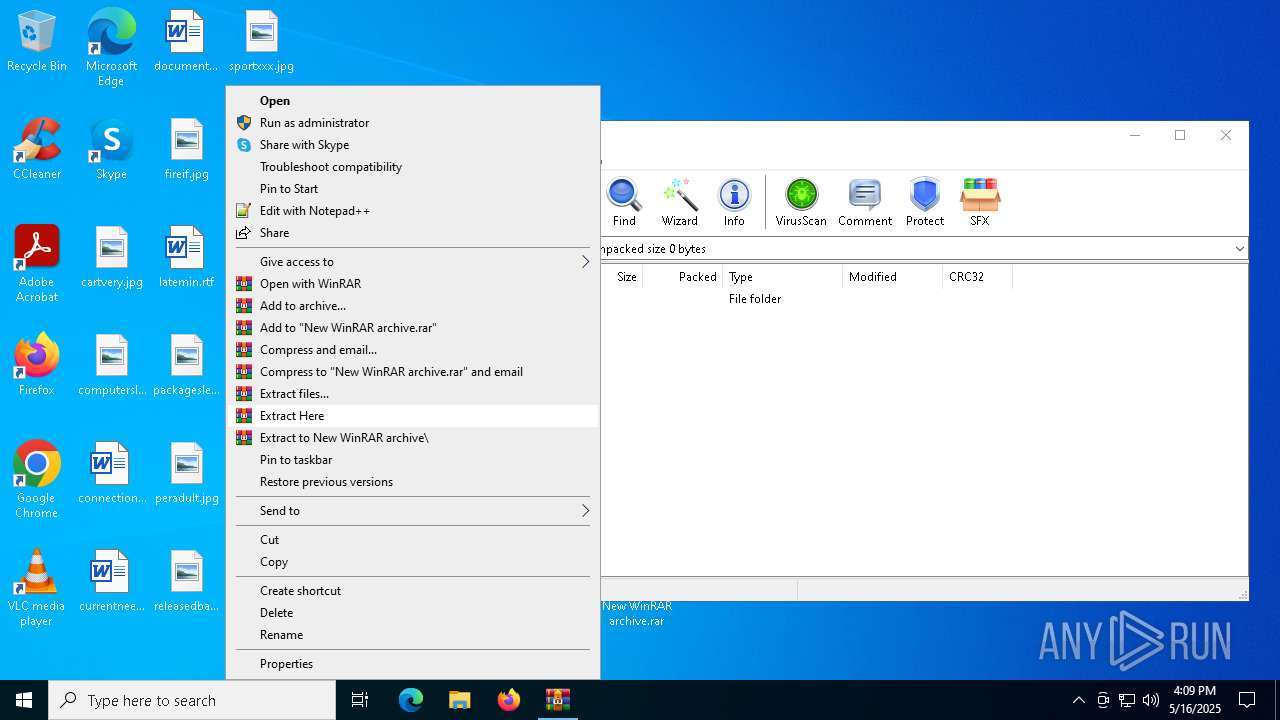Image resolution: width=1280 pixels, height=720 pixels.
Task: Select the Skype desktop shortcut
Action: 111,149
